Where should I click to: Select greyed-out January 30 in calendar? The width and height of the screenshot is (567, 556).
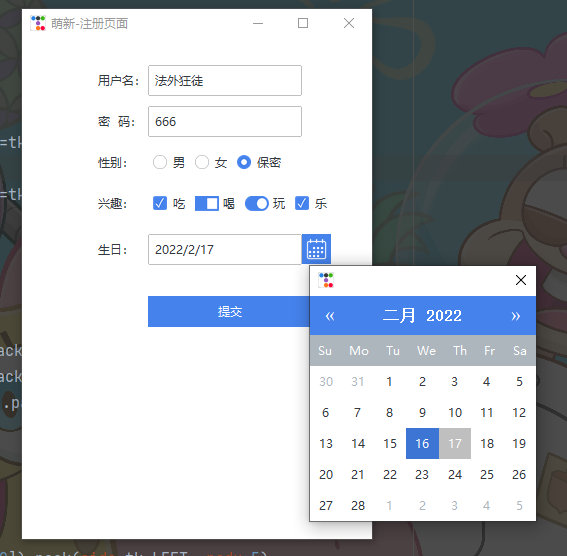pos(326,381)
